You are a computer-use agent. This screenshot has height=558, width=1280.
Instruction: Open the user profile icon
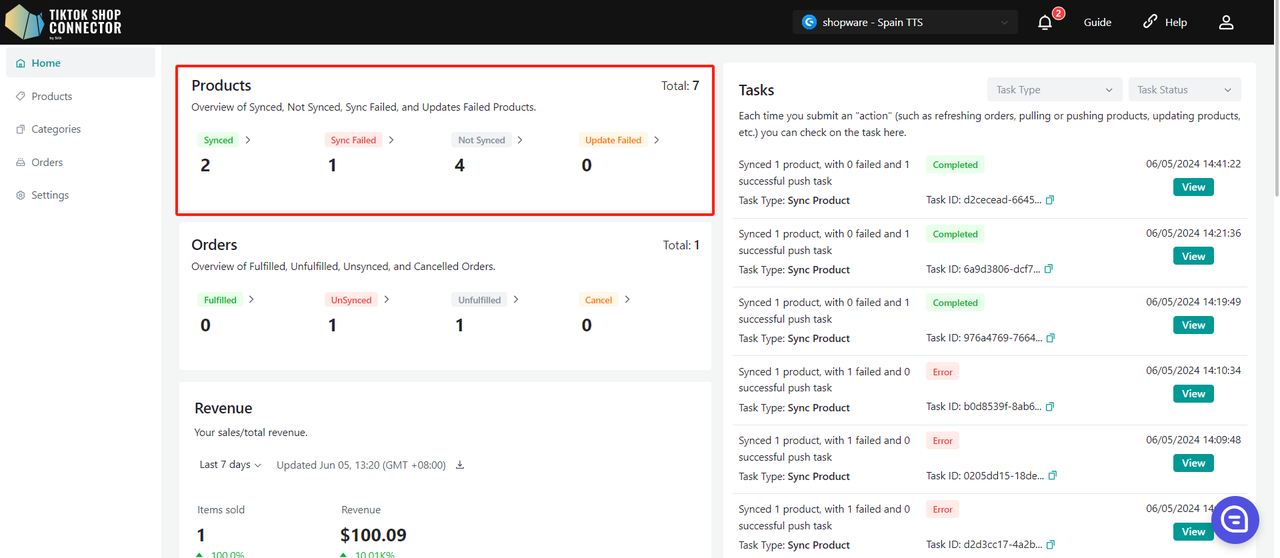pyautogui.click(x=1226, y=22)
